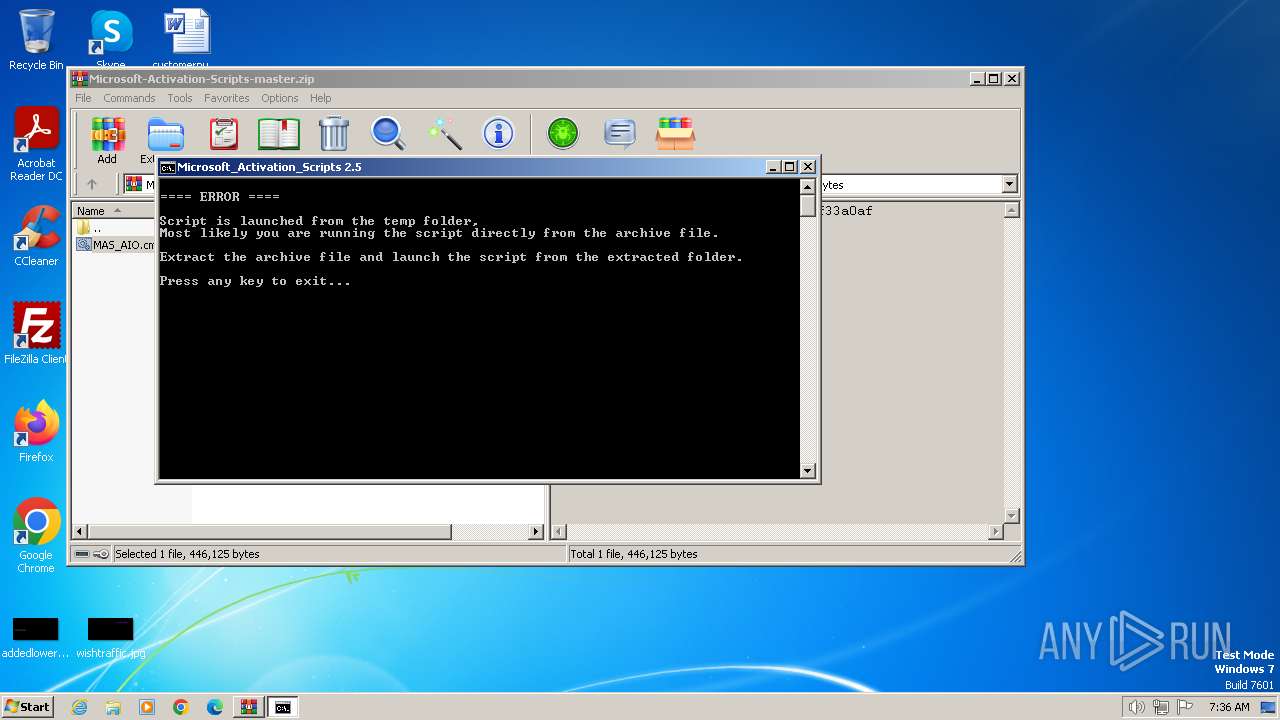The image size is (1280, 720).
Task: Click the comment pane scrollbar down arrow
Action: [x=1011, y=516]
